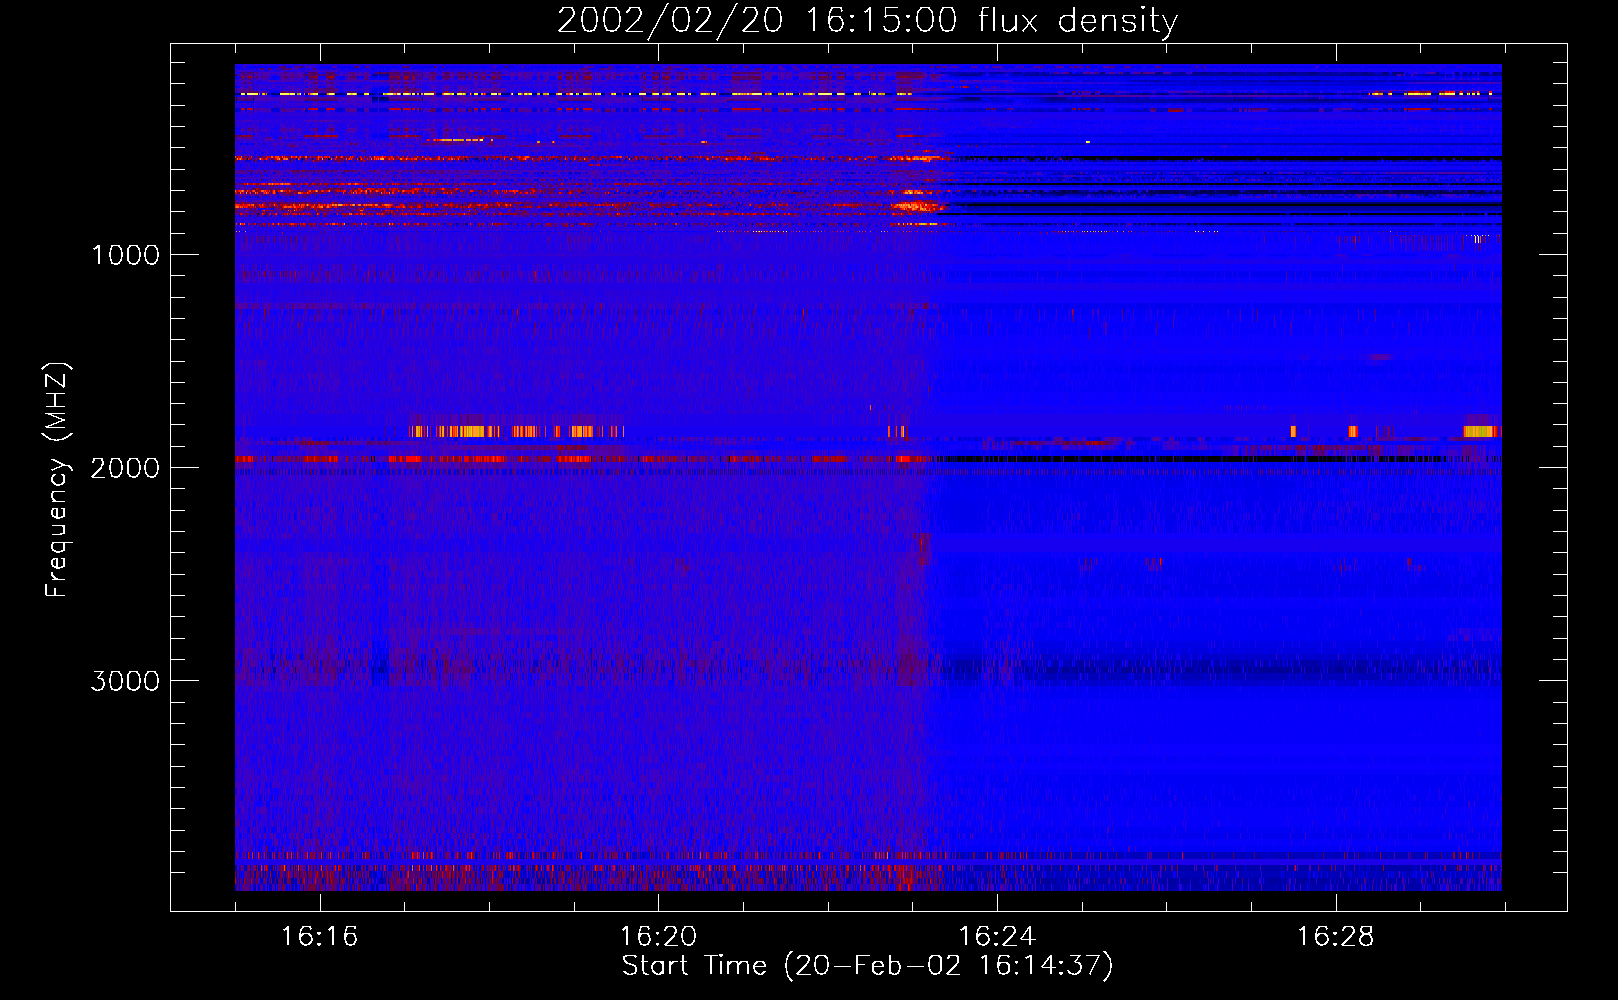Click the 16:28 time tick label
Screen dimensions: 1618x1000
tap(1335, 936)
